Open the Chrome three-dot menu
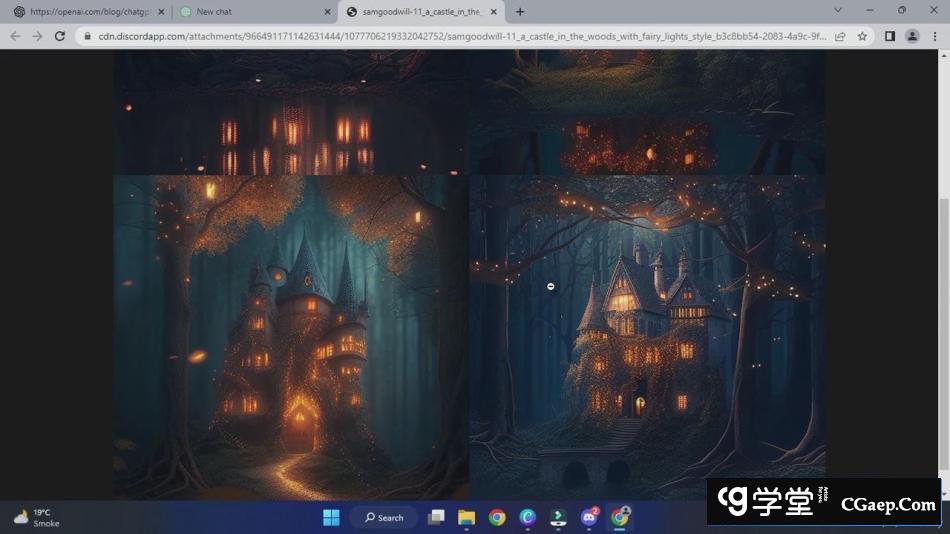Viewport: 950px width, 534px height. [x=934, y=36]
